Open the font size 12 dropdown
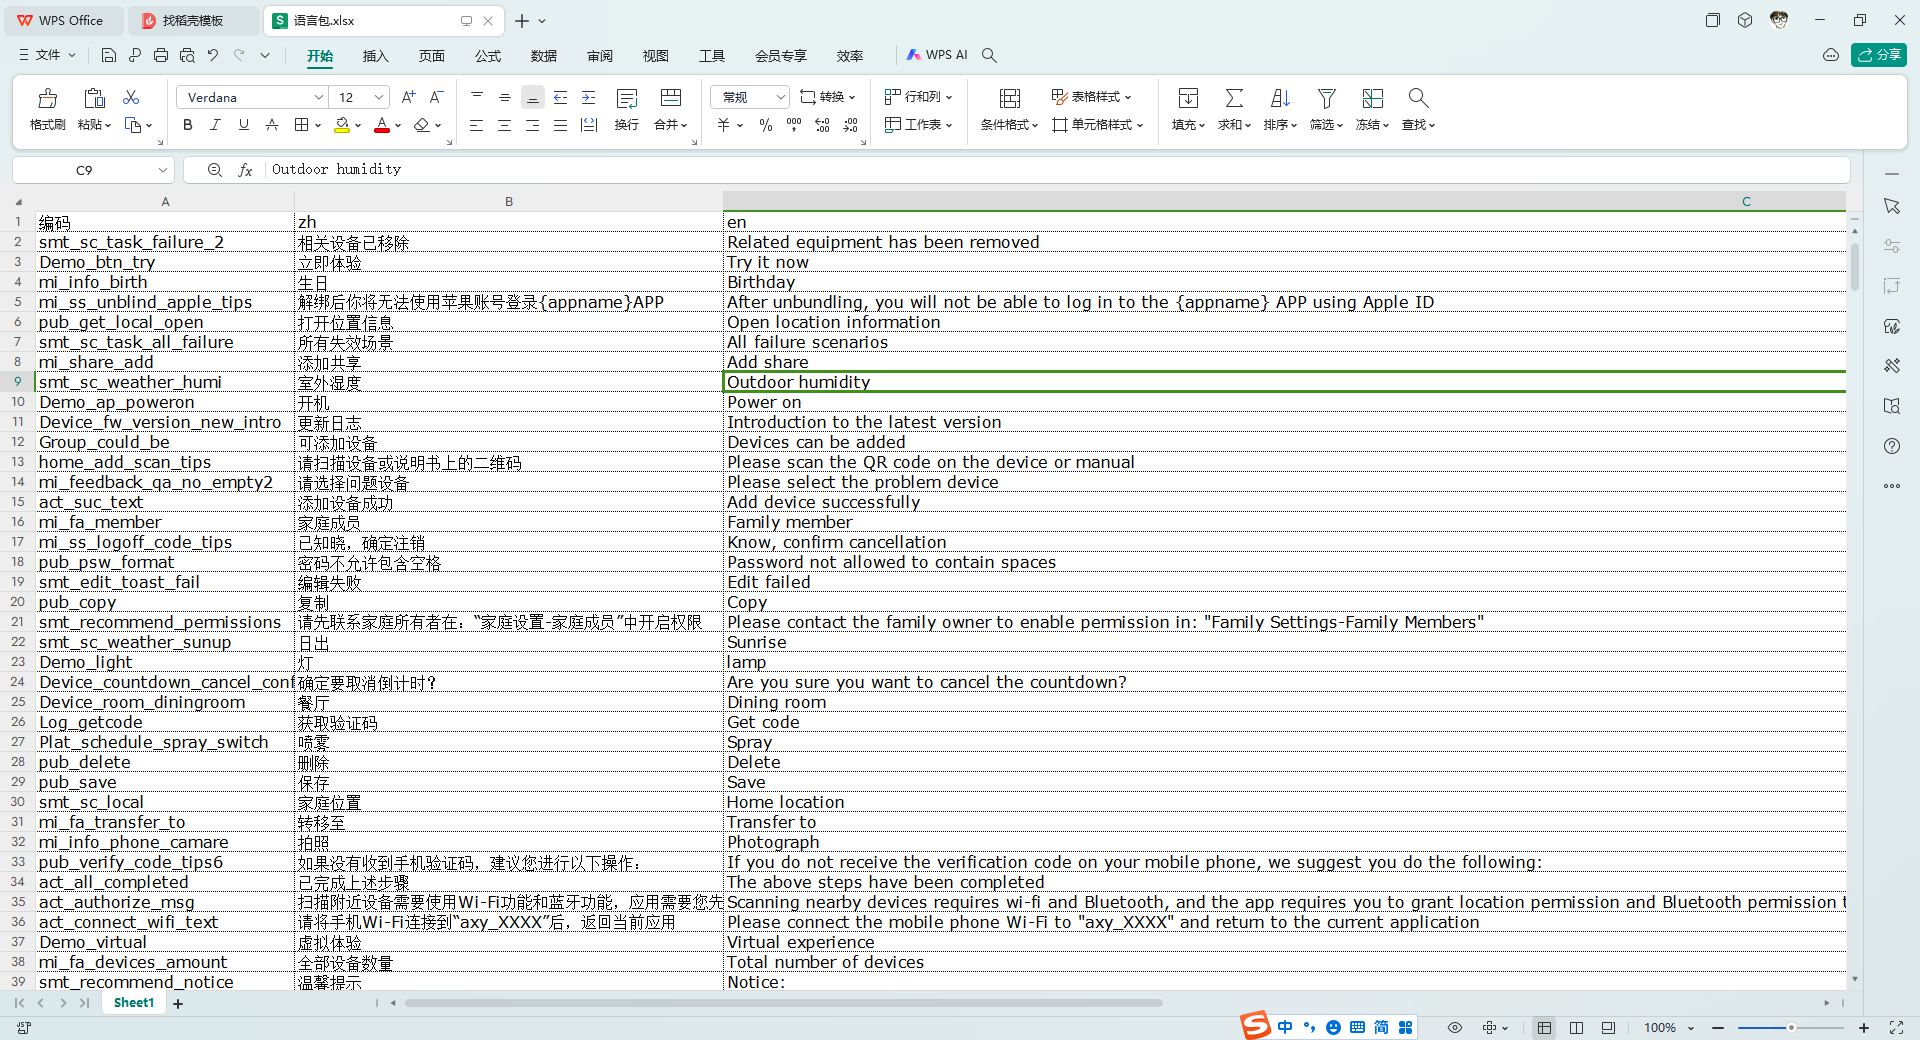 379,97
